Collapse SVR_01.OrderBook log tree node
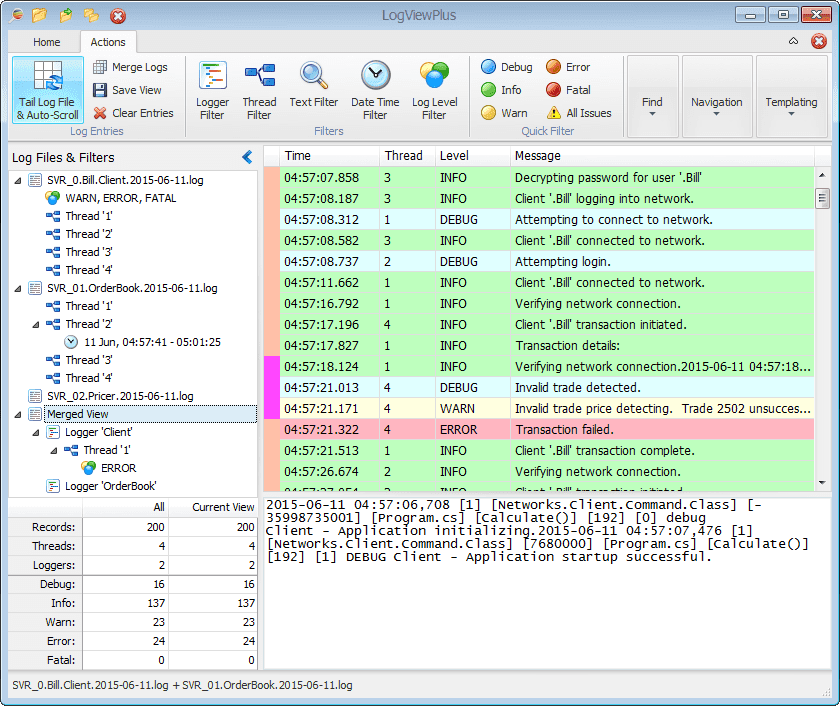 (x=18, y=289)
